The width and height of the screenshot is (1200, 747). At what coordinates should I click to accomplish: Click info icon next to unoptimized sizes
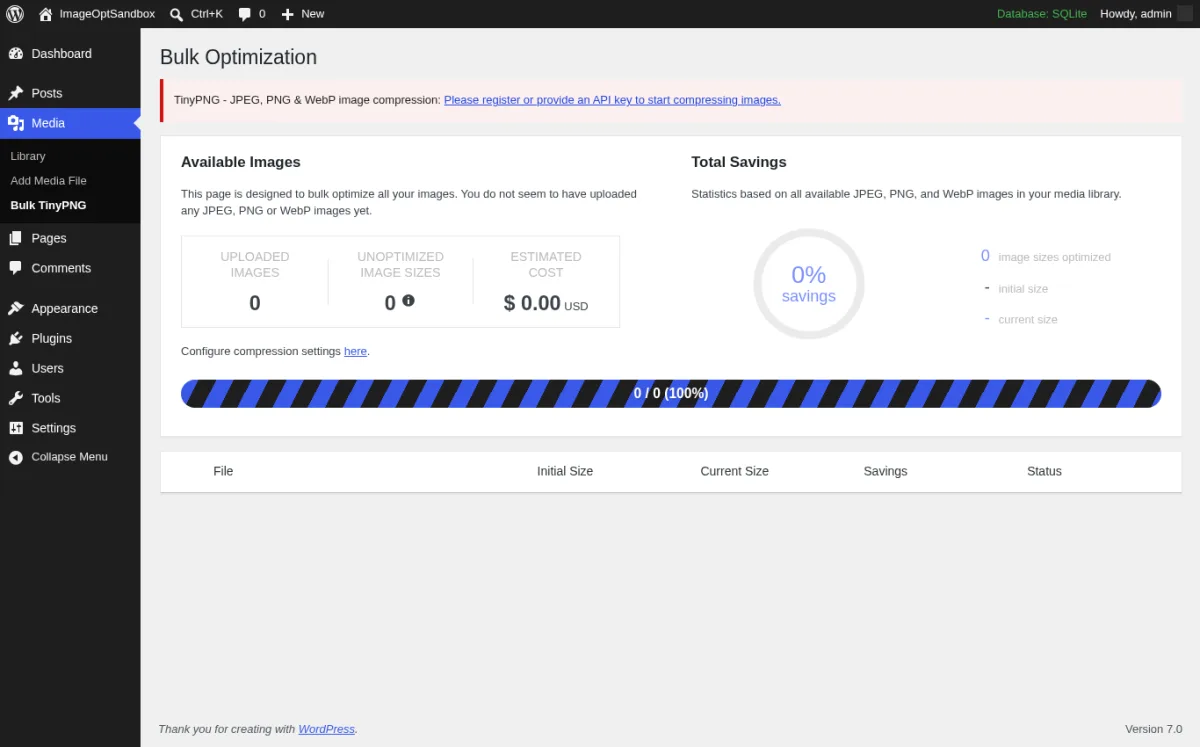(408, 300)
